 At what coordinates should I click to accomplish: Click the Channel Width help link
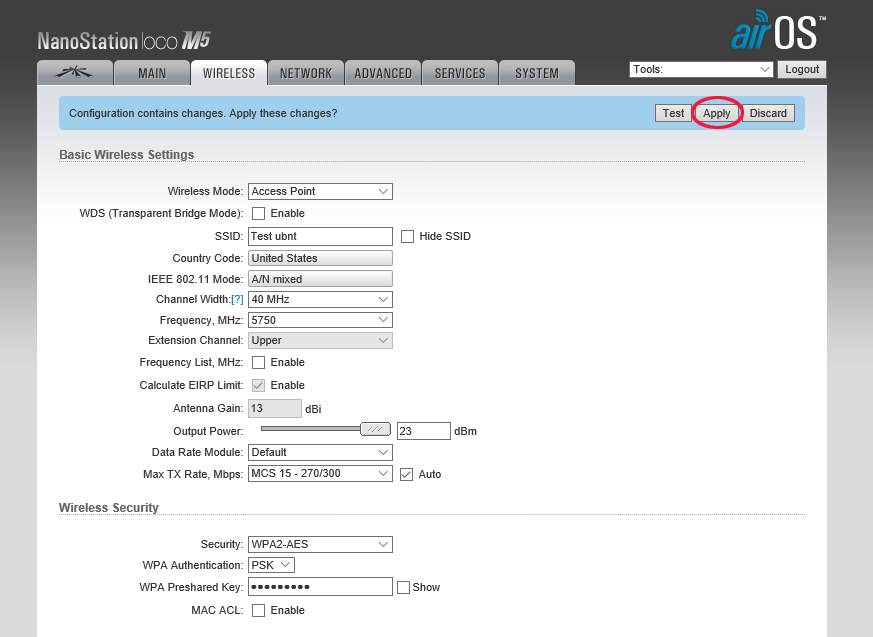237,300
